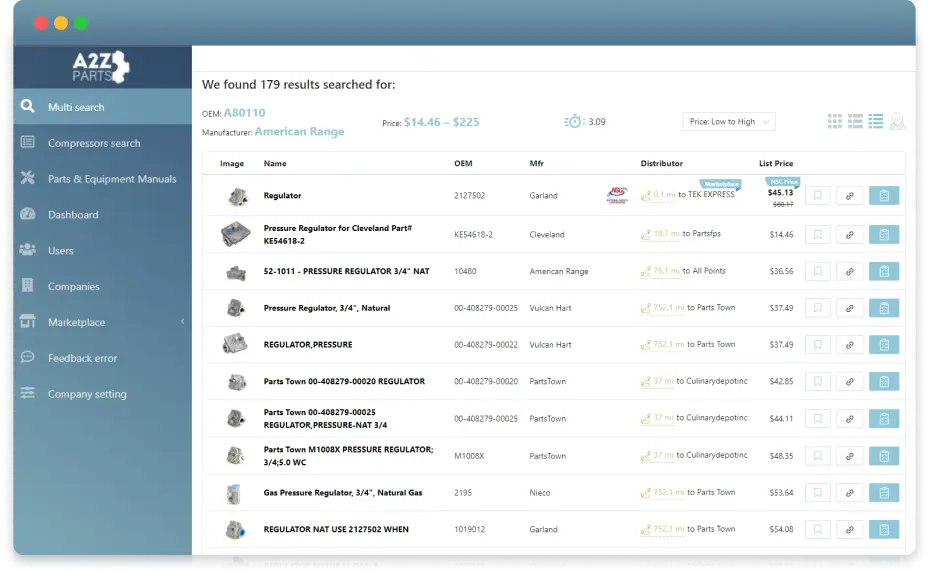Open thumbnail of Garland Regulator 2127502
Viewport: 929px width, 572px height.
(x=238, y=196)
